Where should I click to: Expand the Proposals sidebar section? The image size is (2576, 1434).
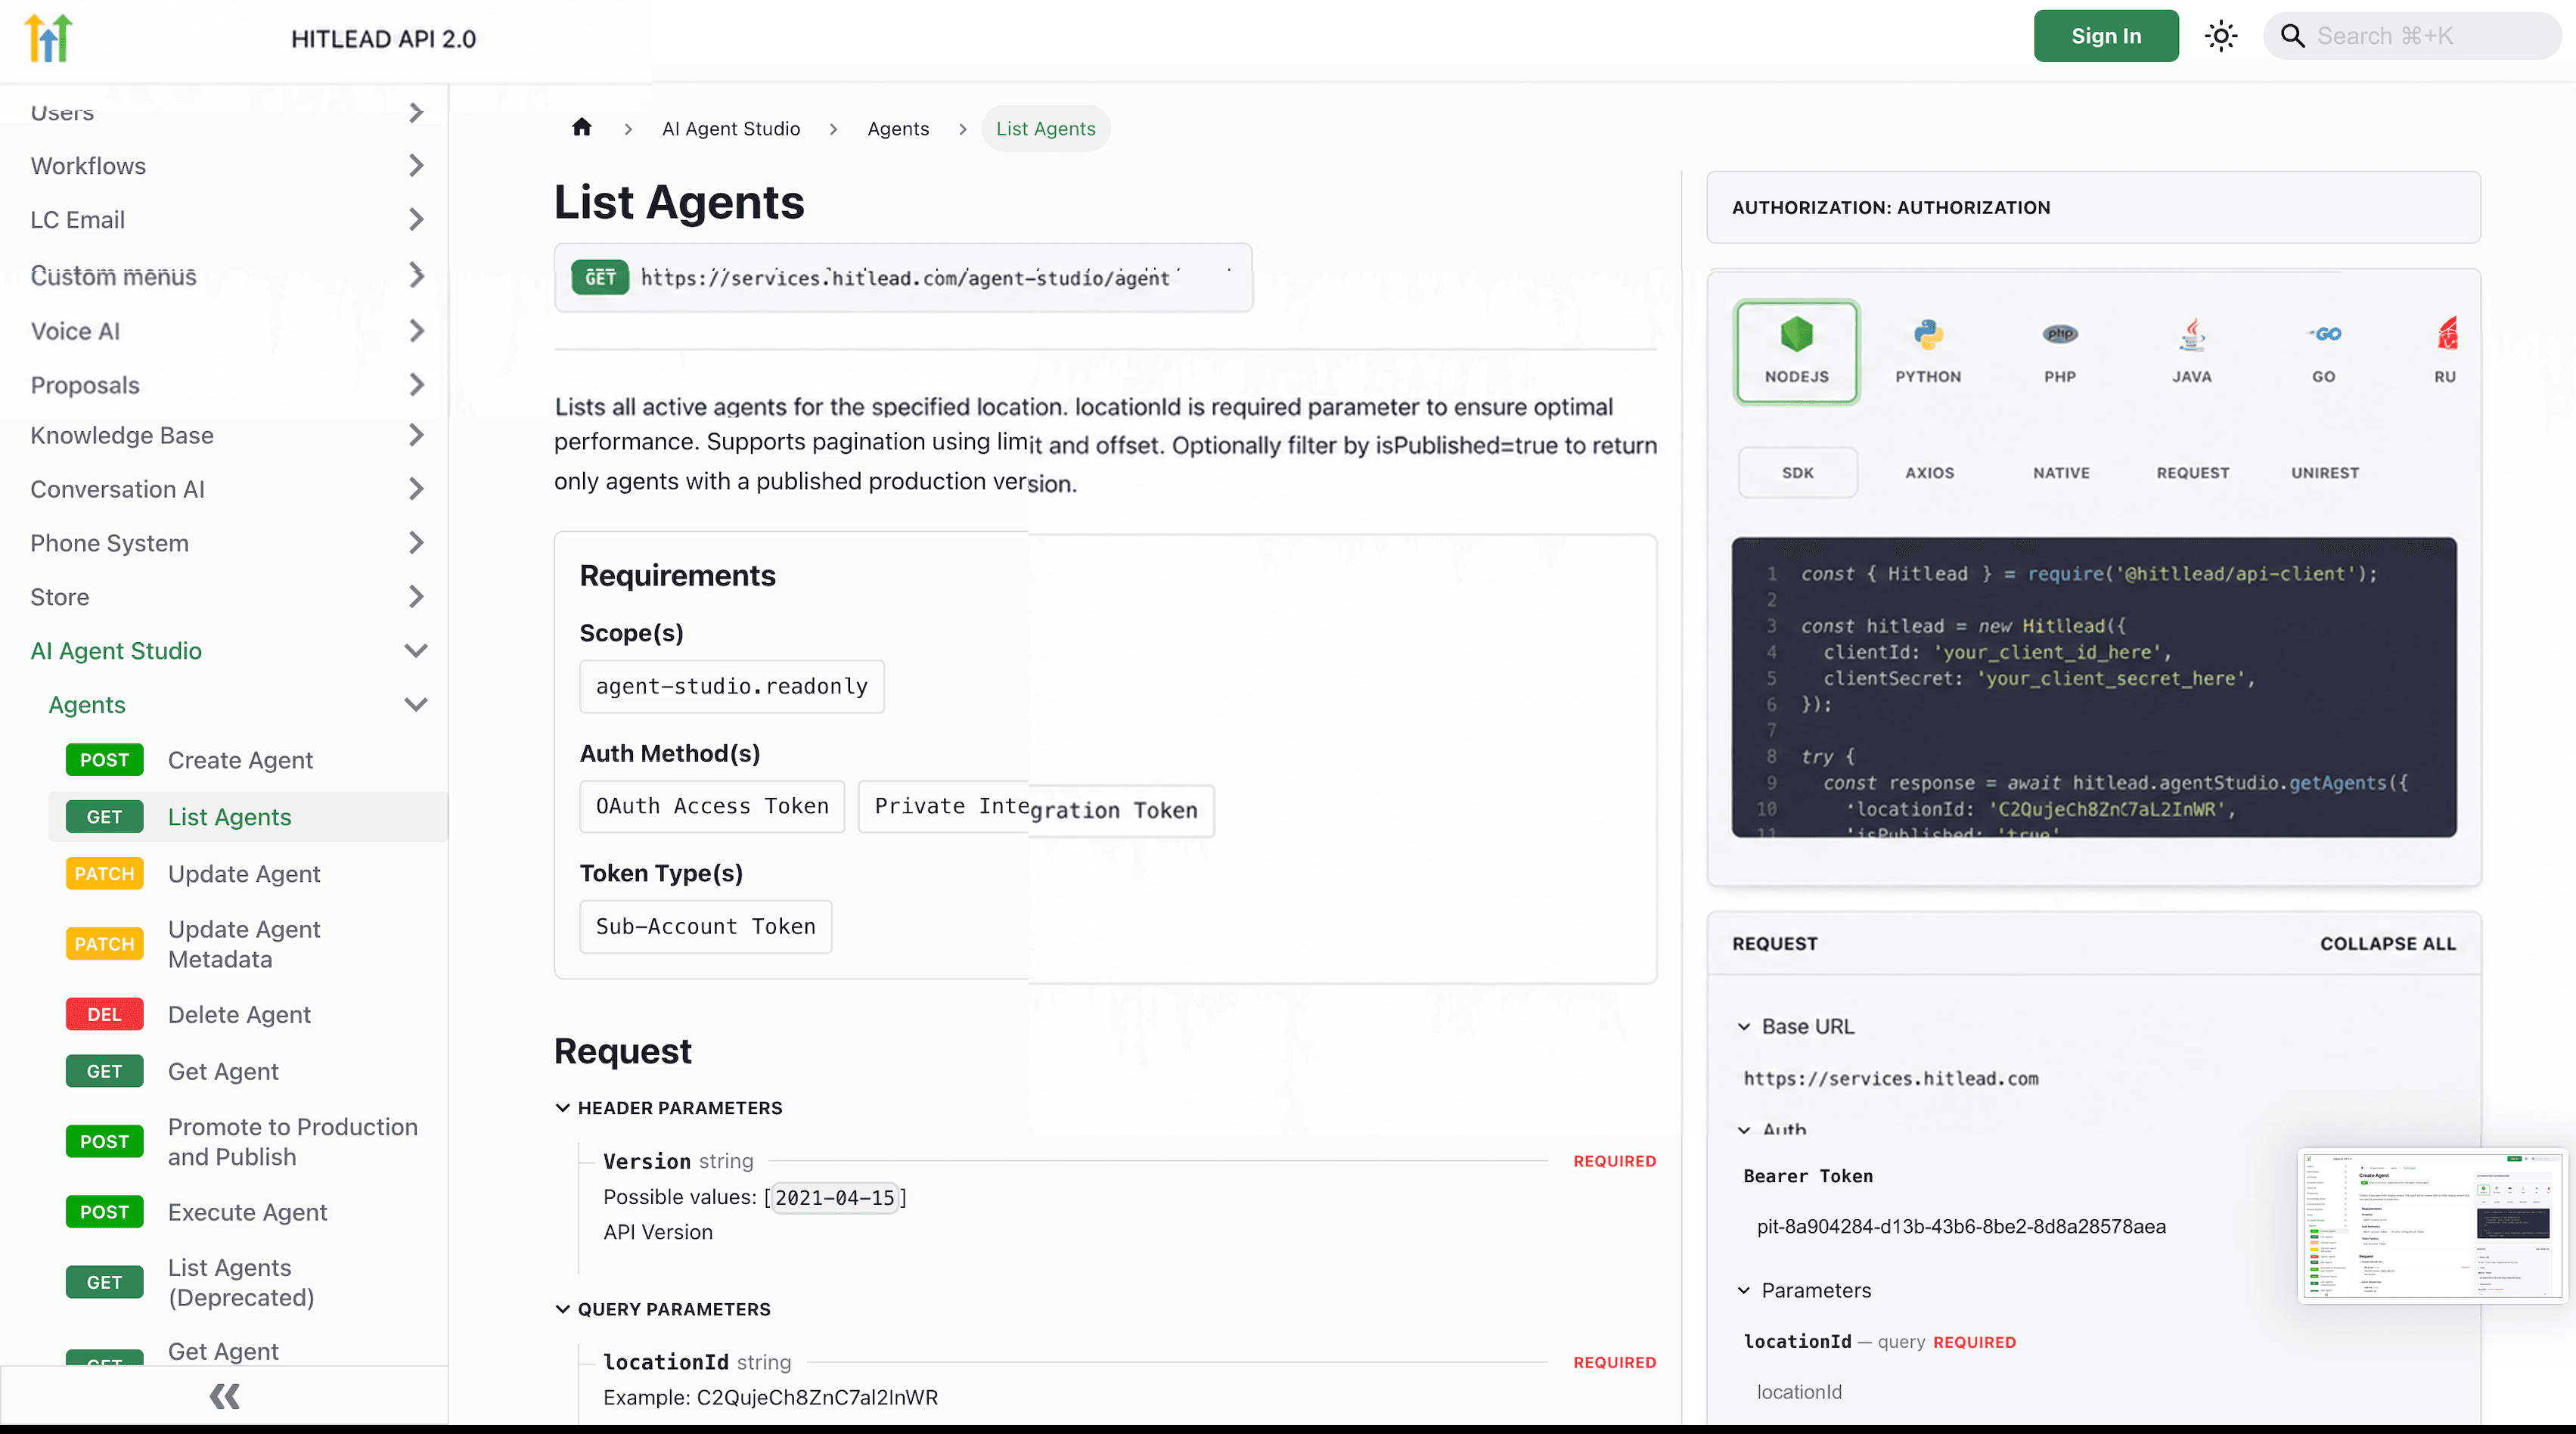click(x=416, y=385)
